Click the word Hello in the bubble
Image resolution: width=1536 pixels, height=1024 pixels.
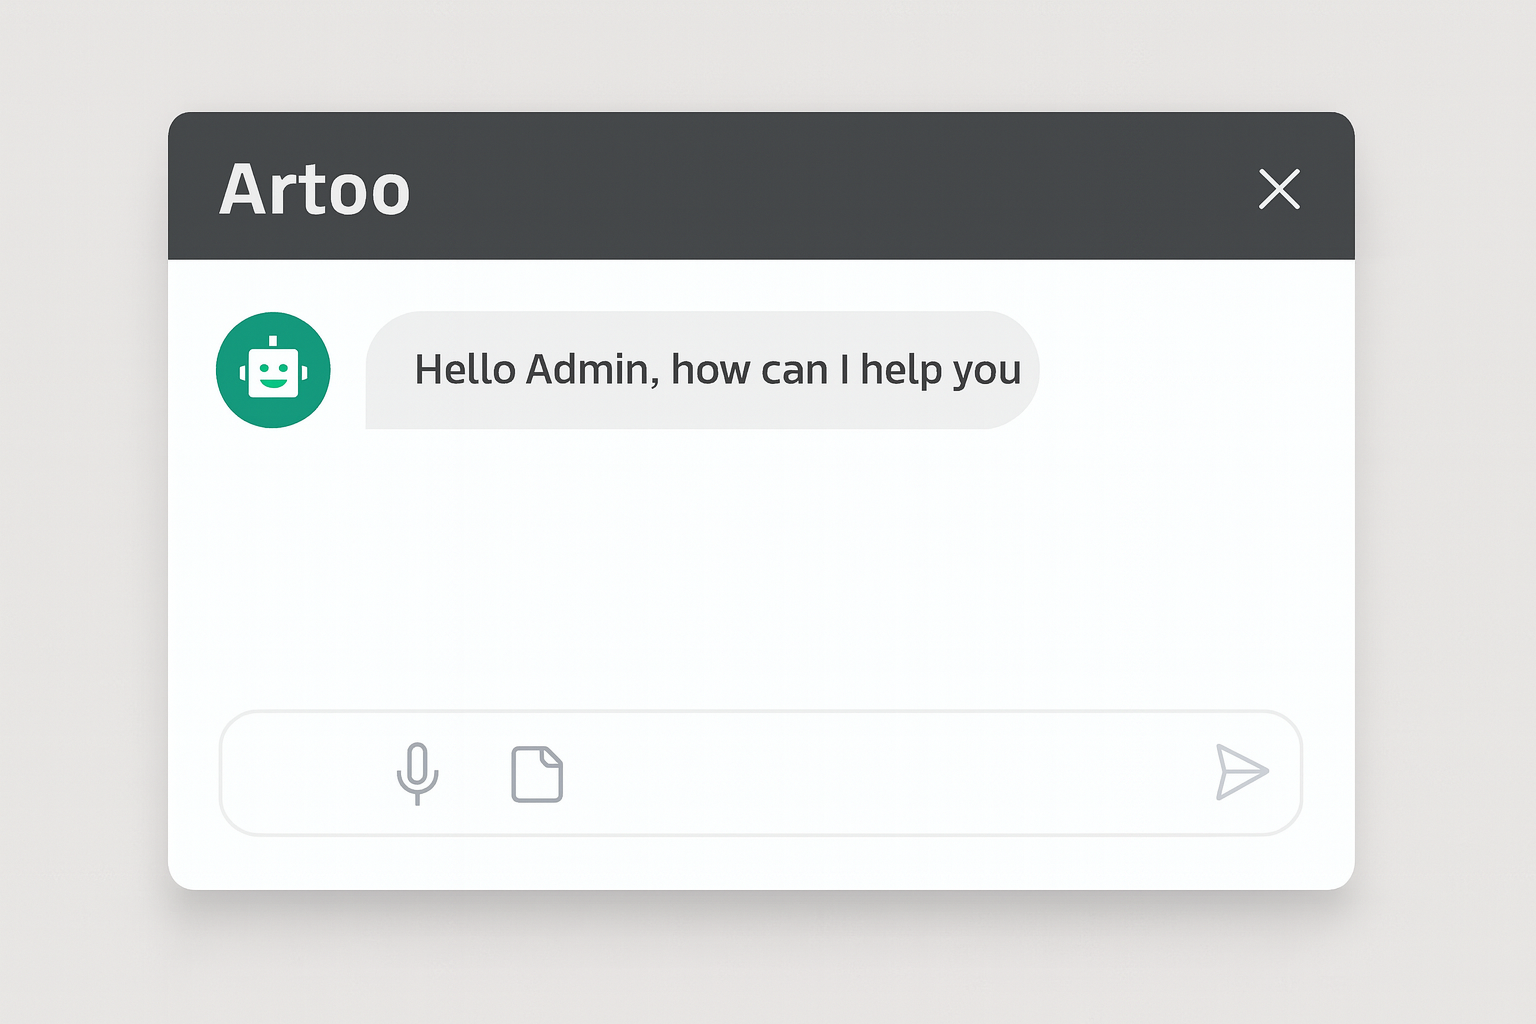464,370
